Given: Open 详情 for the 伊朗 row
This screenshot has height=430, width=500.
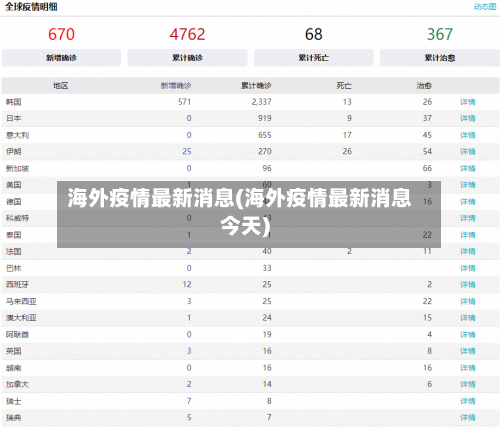Looking at the screenshot, I should coord(468,152).
